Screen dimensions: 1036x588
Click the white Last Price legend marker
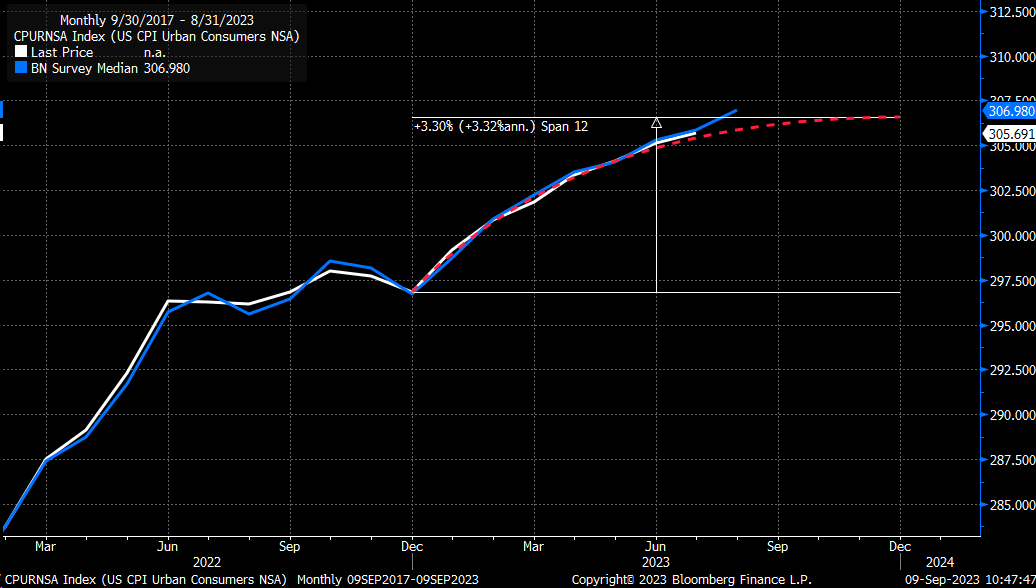(x=23, y=52)
